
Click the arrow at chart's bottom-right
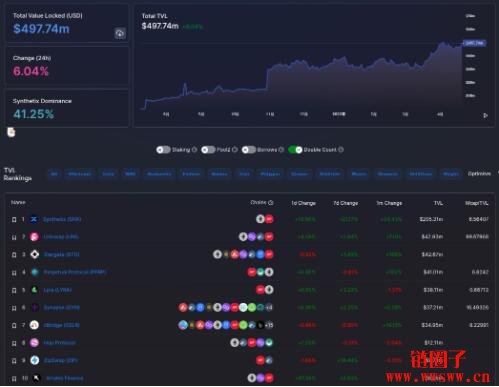(x=485, y=116)
